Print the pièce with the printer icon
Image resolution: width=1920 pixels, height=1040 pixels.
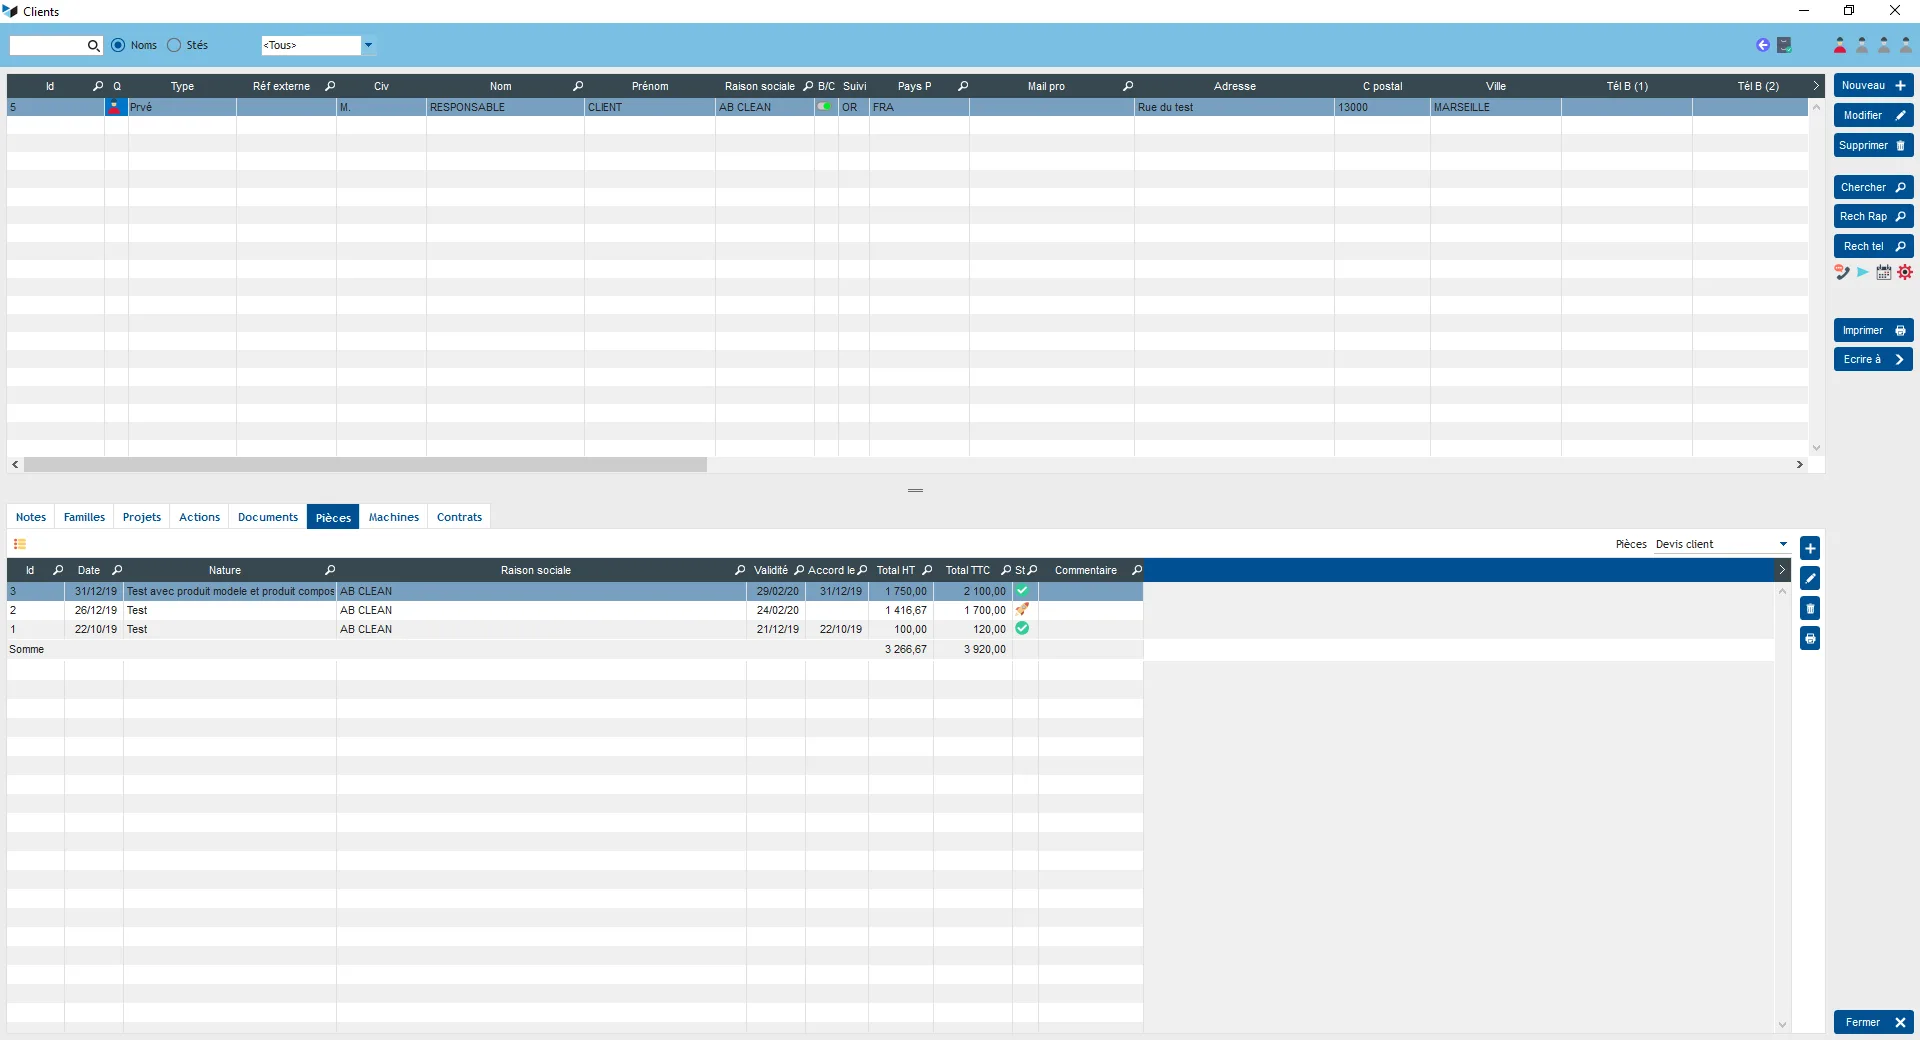pyautogui.click(x=1810, y=638)
